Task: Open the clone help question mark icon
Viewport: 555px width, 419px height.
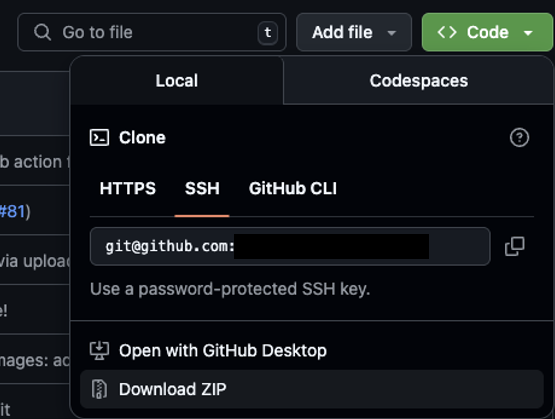Action: click(x=519, y=137)
